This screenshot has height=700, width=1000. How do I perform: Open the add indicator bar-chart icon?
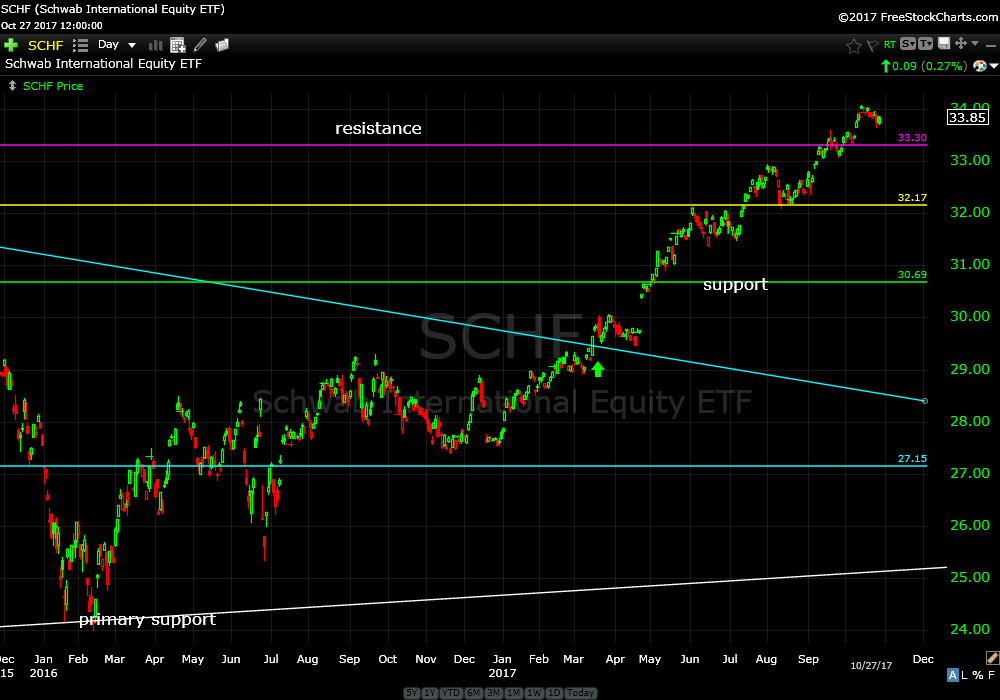[x=156, y=45]
